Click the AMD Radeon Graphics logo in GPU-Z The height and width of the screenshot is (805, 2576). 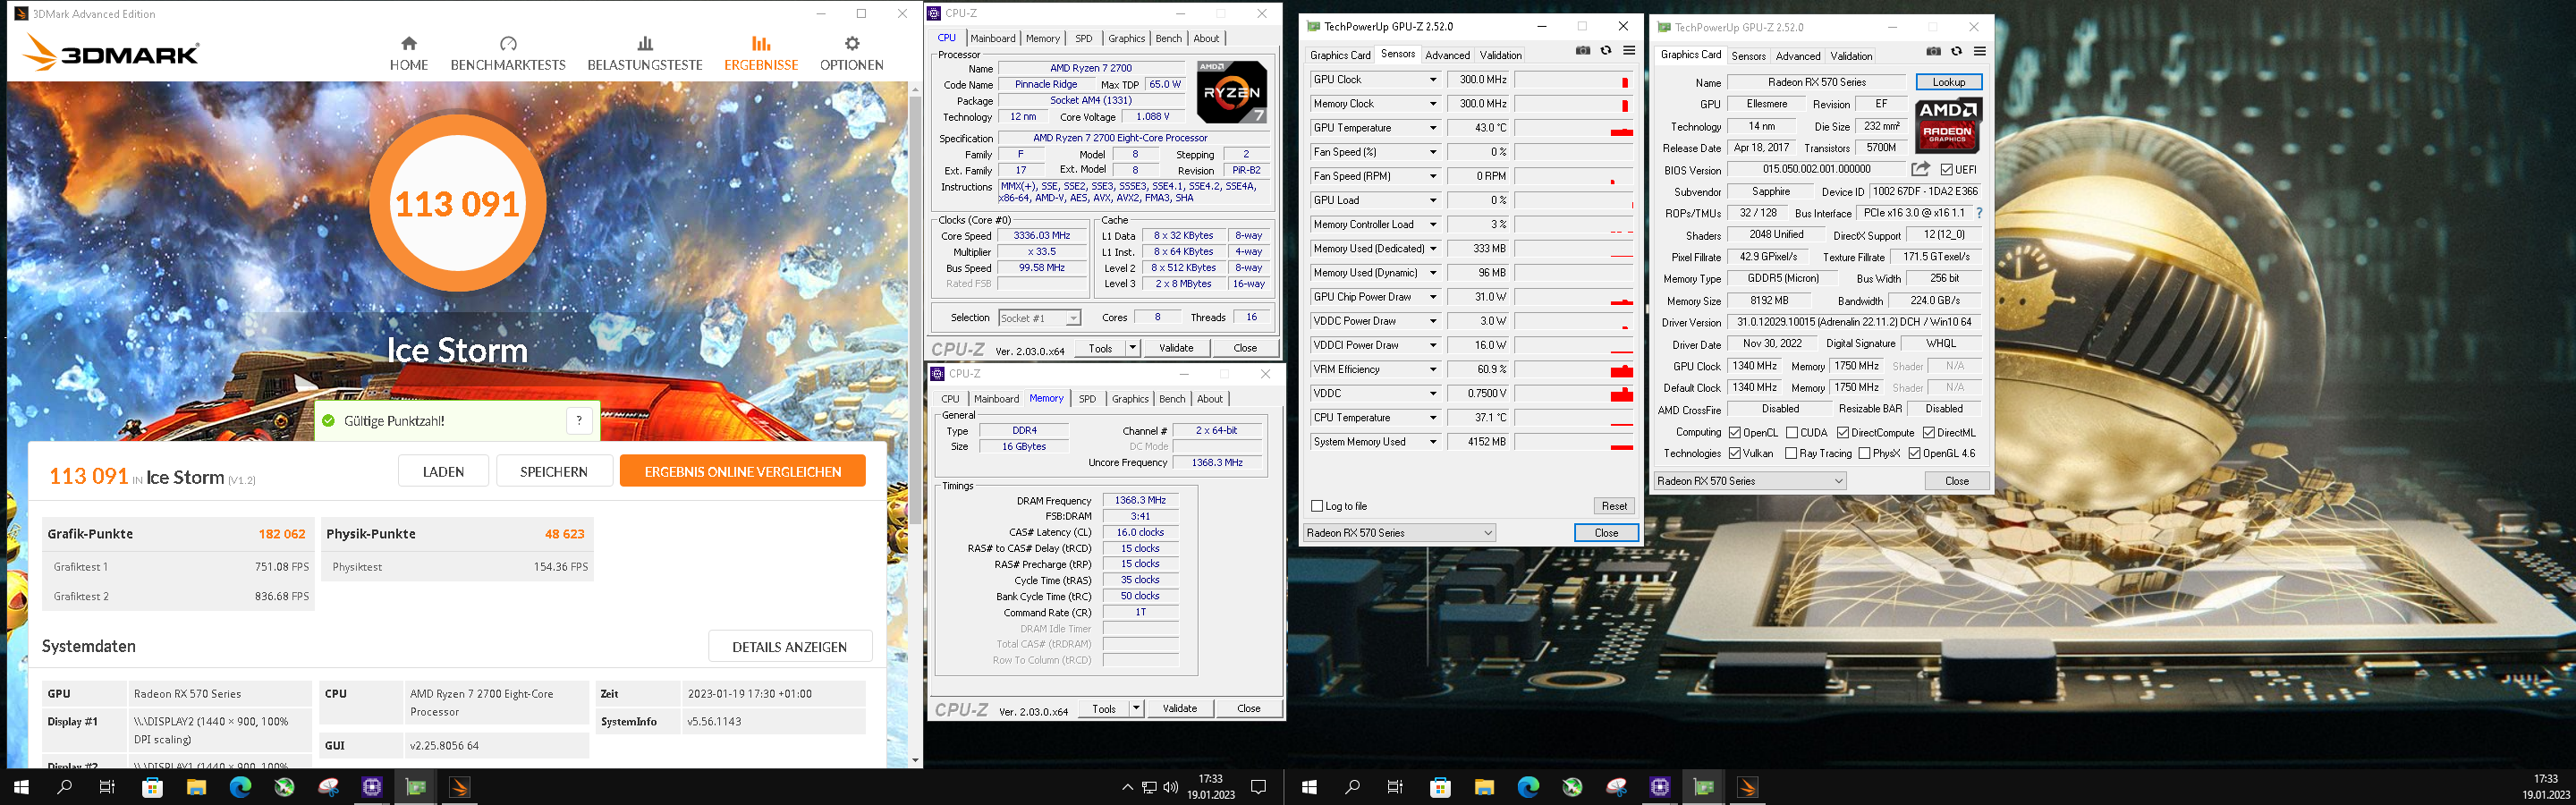click(1948, 124)
